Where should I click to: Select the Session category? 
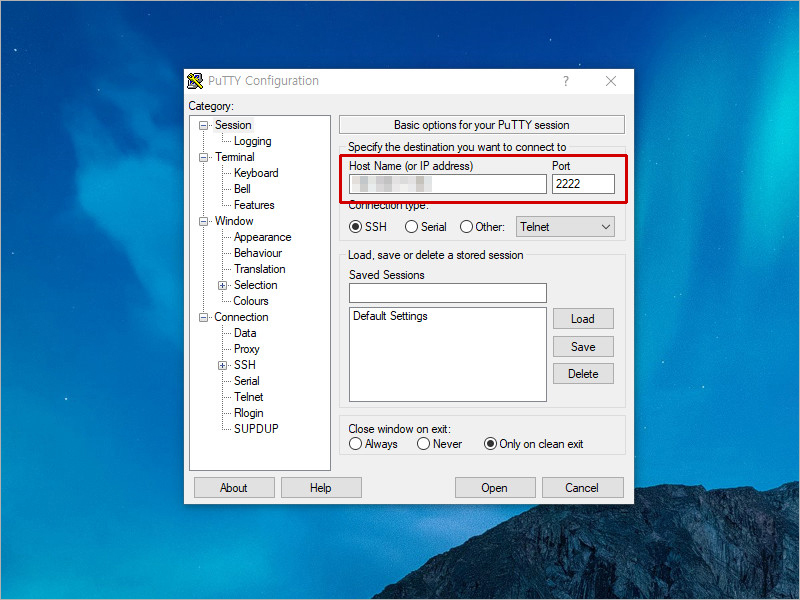pyautogui.click(x=233, y=125)
